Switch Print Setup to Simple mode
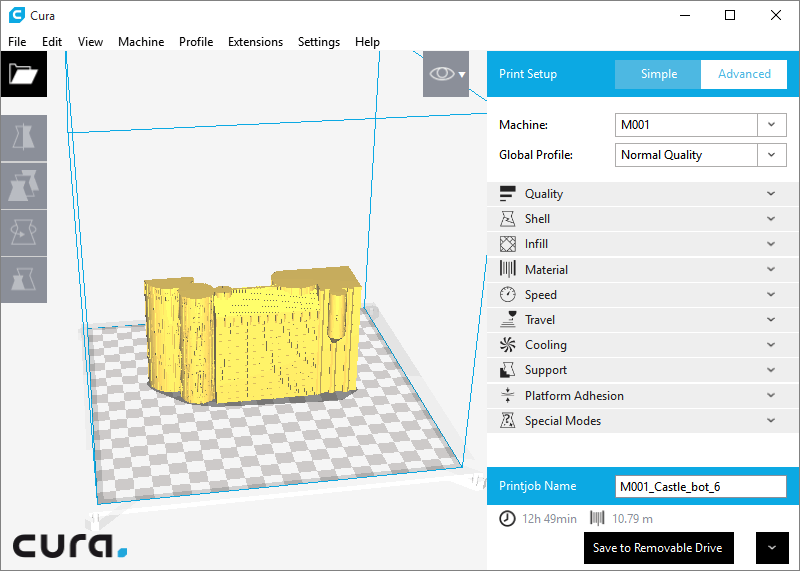Image resolution: width=800 pixels, height=571 pixels. point(658,74)
